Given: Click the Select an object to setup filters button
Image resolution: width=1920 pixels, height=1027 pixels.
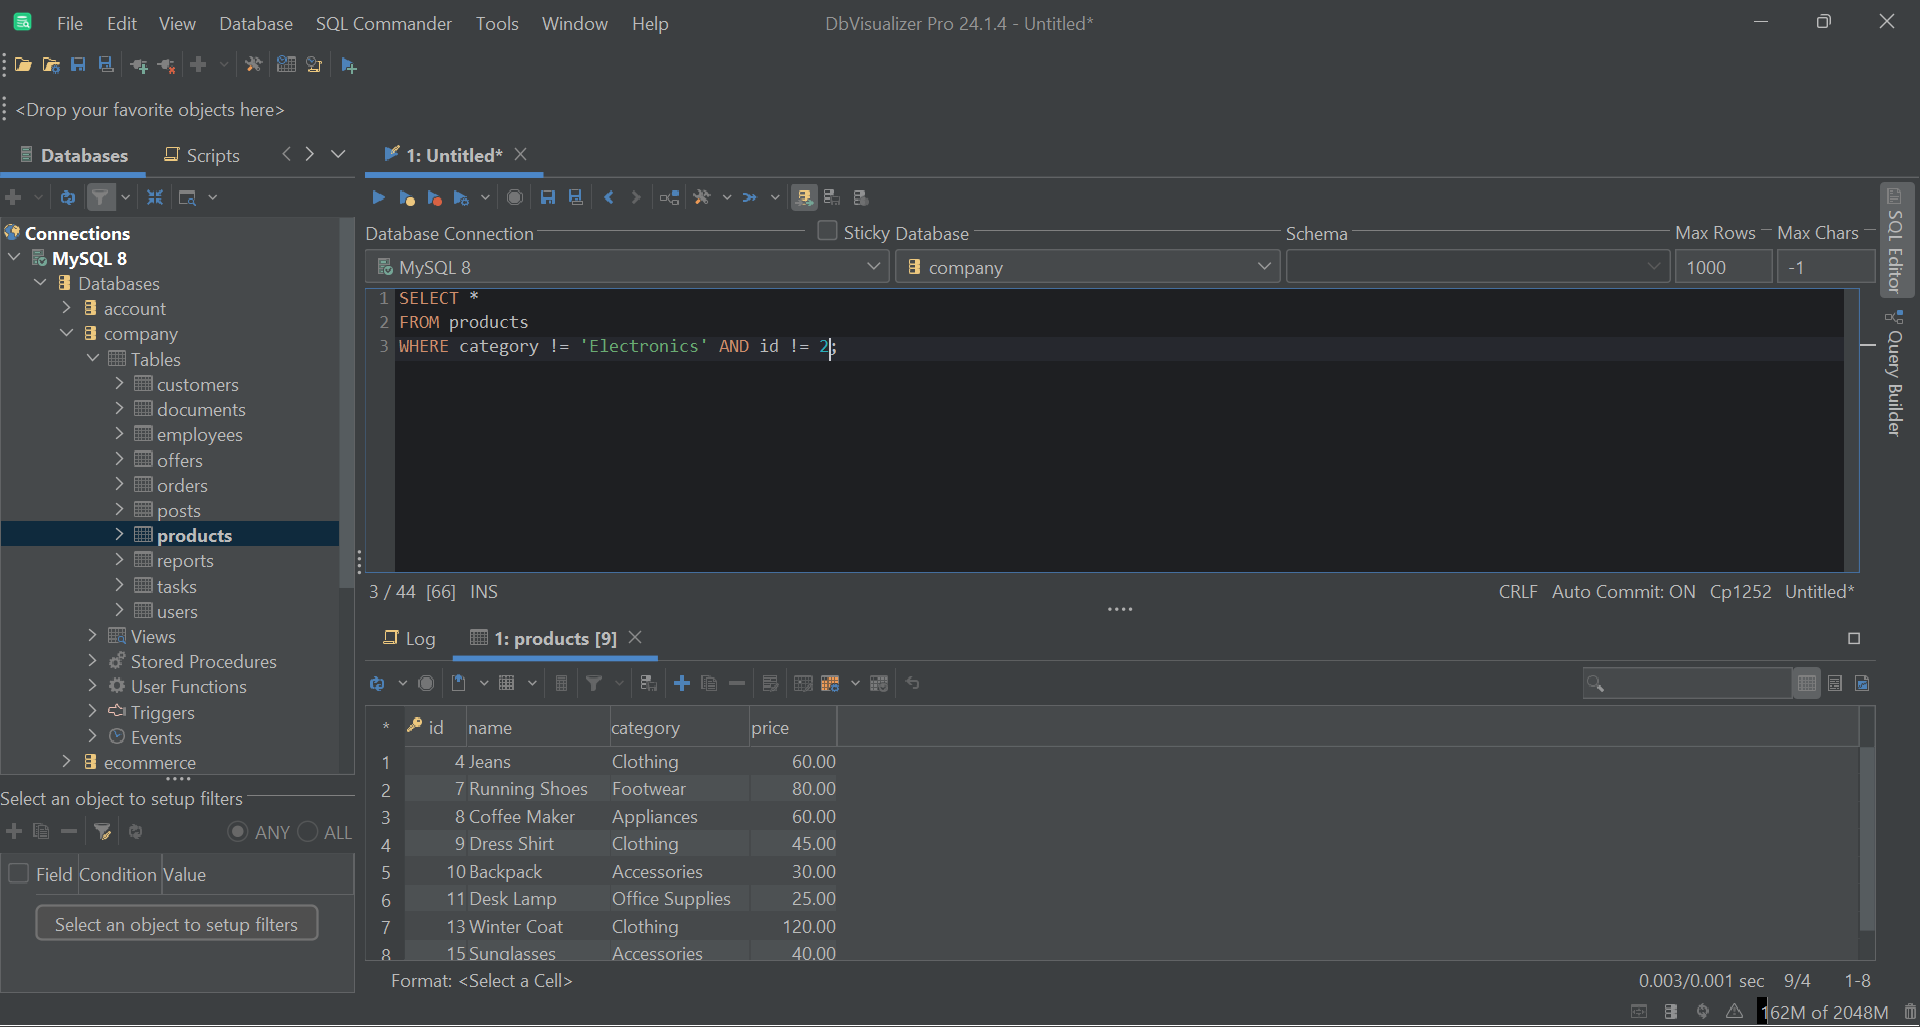Looking at the screenshot, I should [176, 923].
